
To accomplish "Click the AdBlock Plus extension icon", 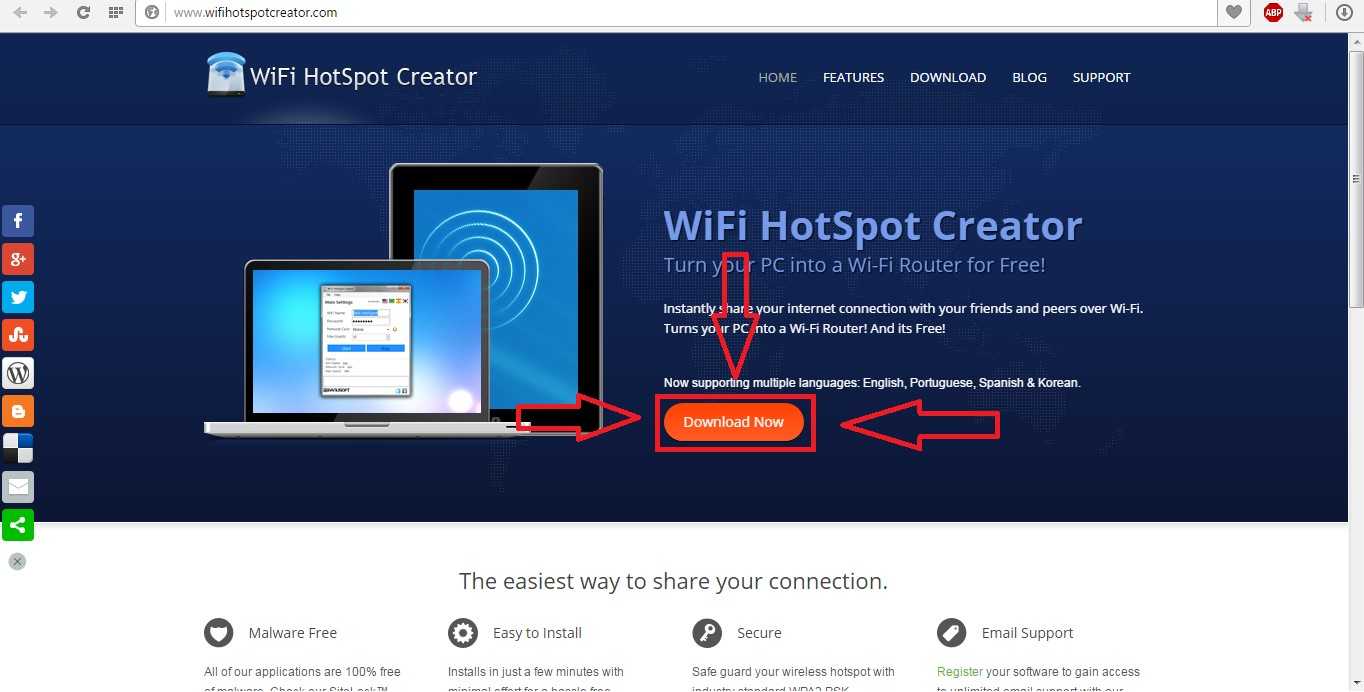I will tap(1273, 13).
